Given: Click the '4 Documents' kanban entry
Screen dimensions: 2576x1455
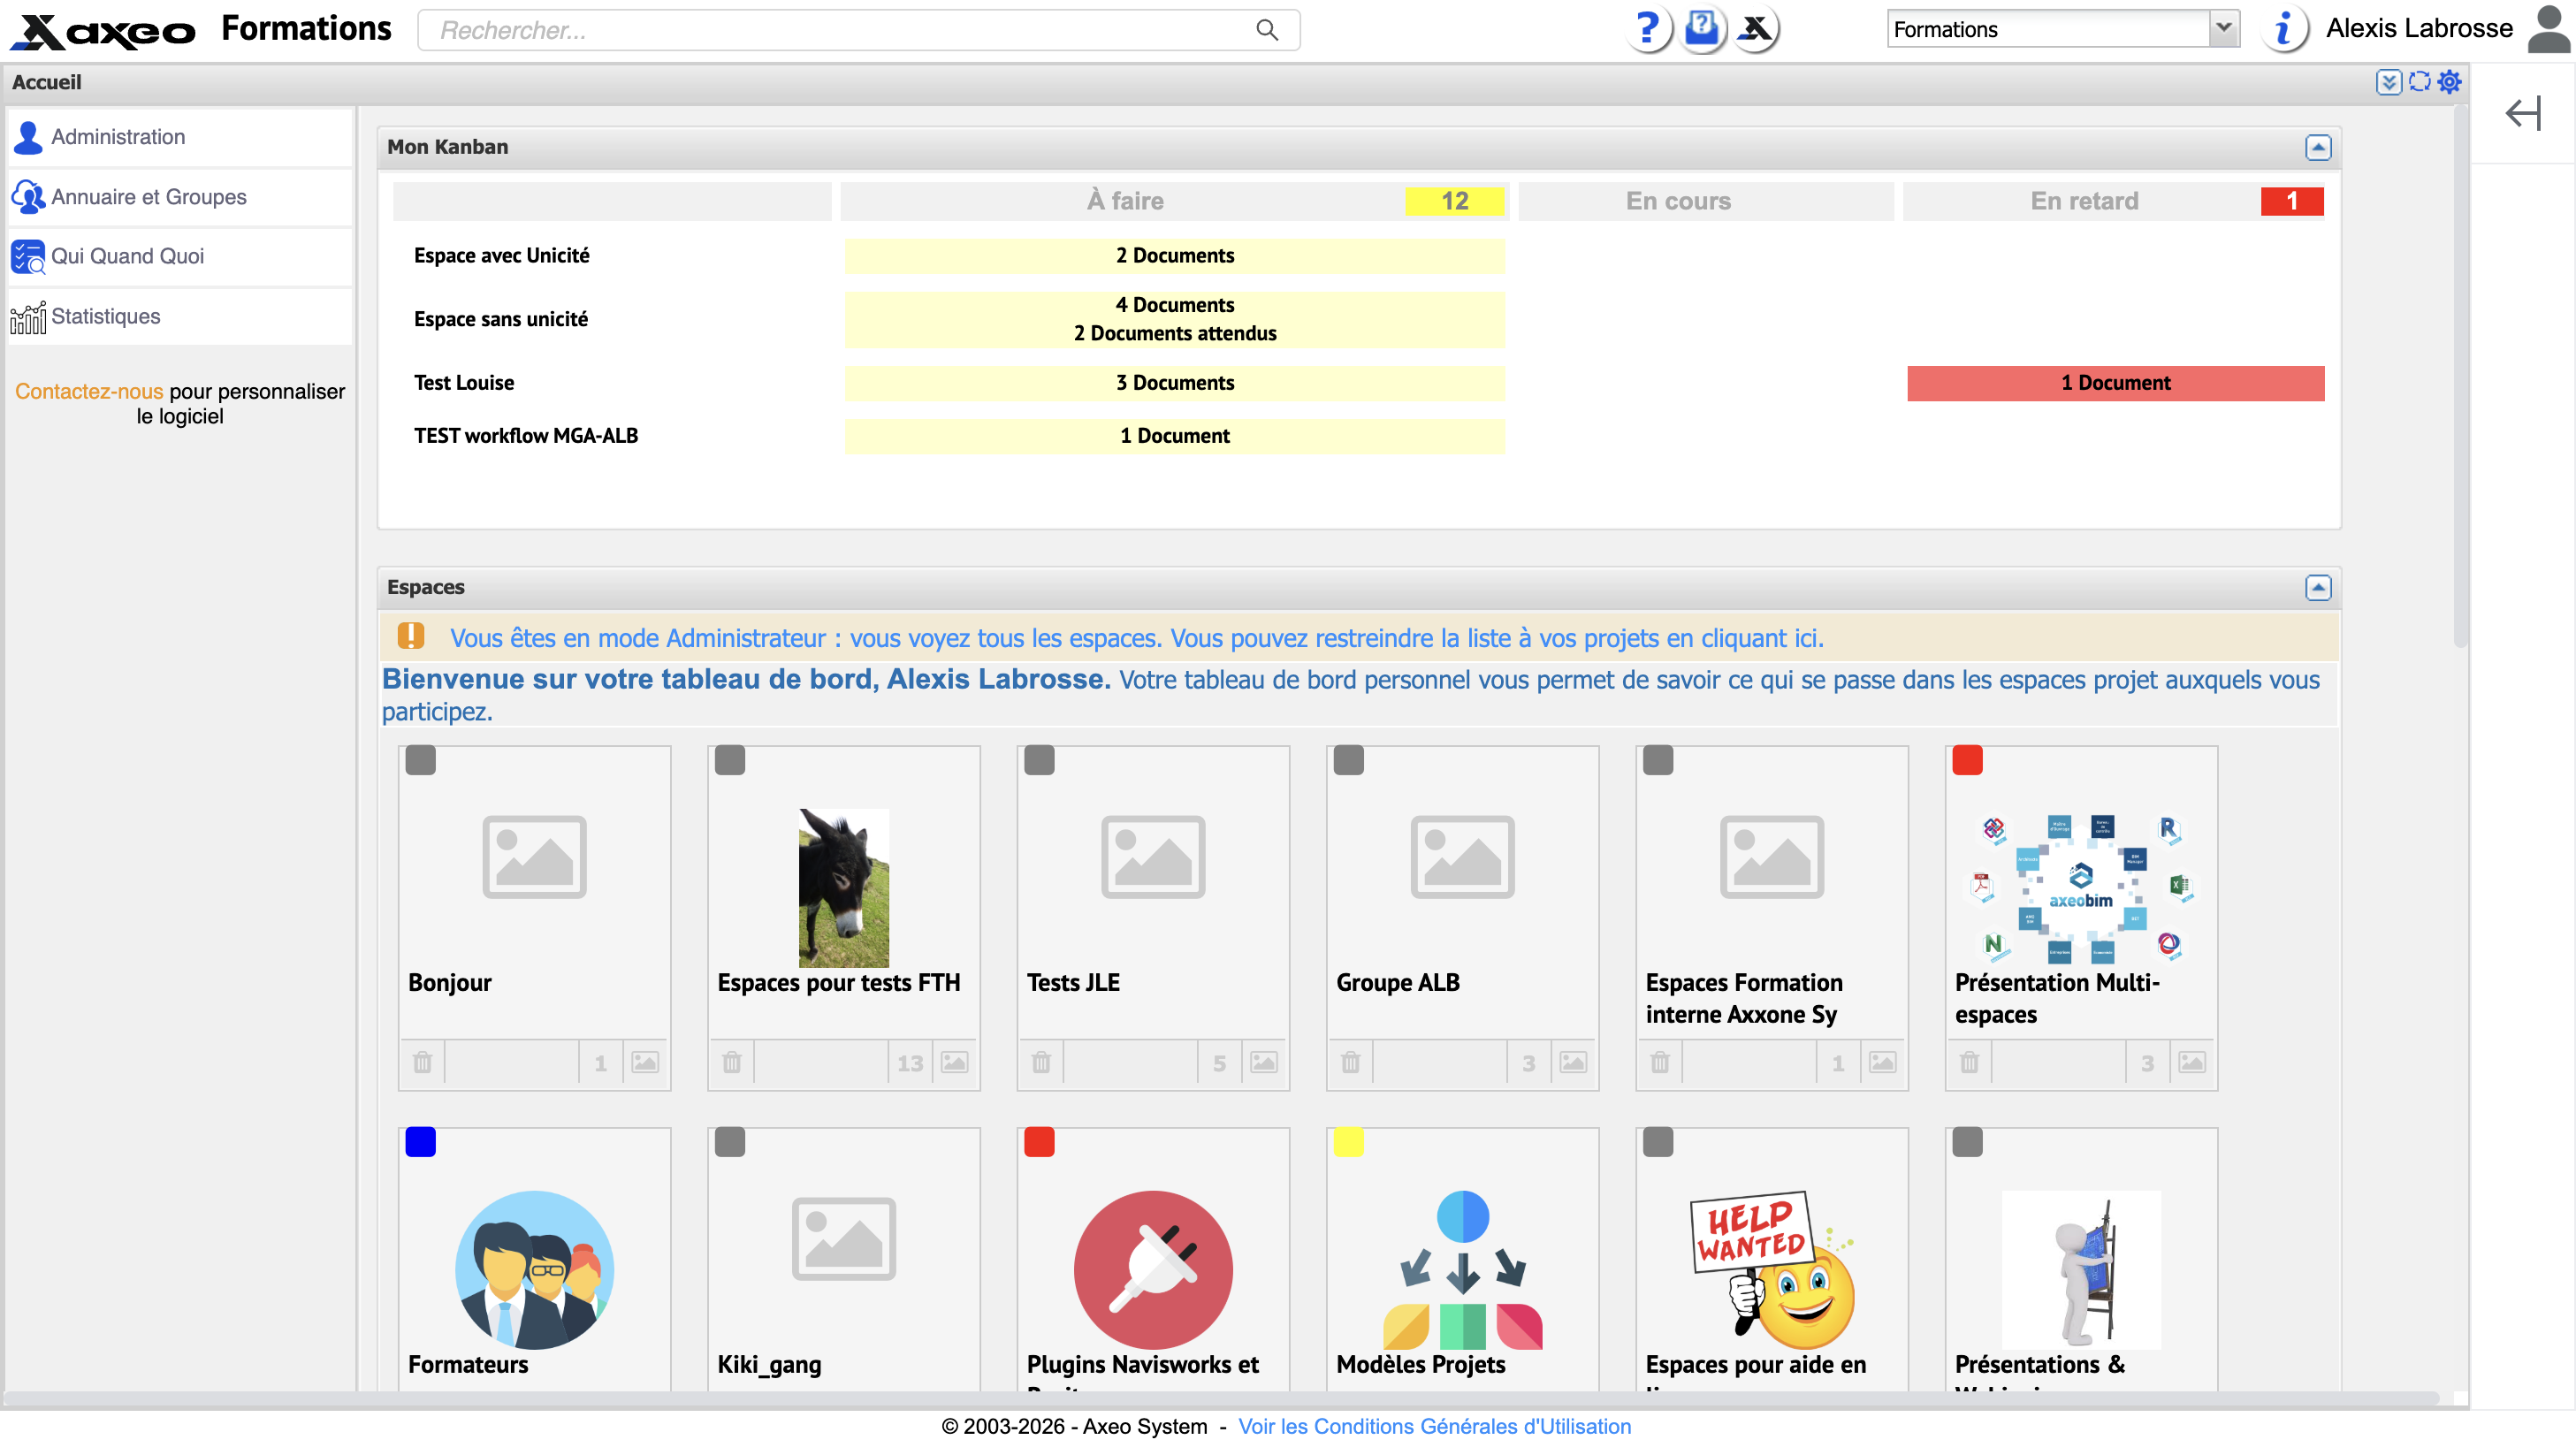Looking at the screenshot, I should pyautogui.click(x=1174, y=305).
